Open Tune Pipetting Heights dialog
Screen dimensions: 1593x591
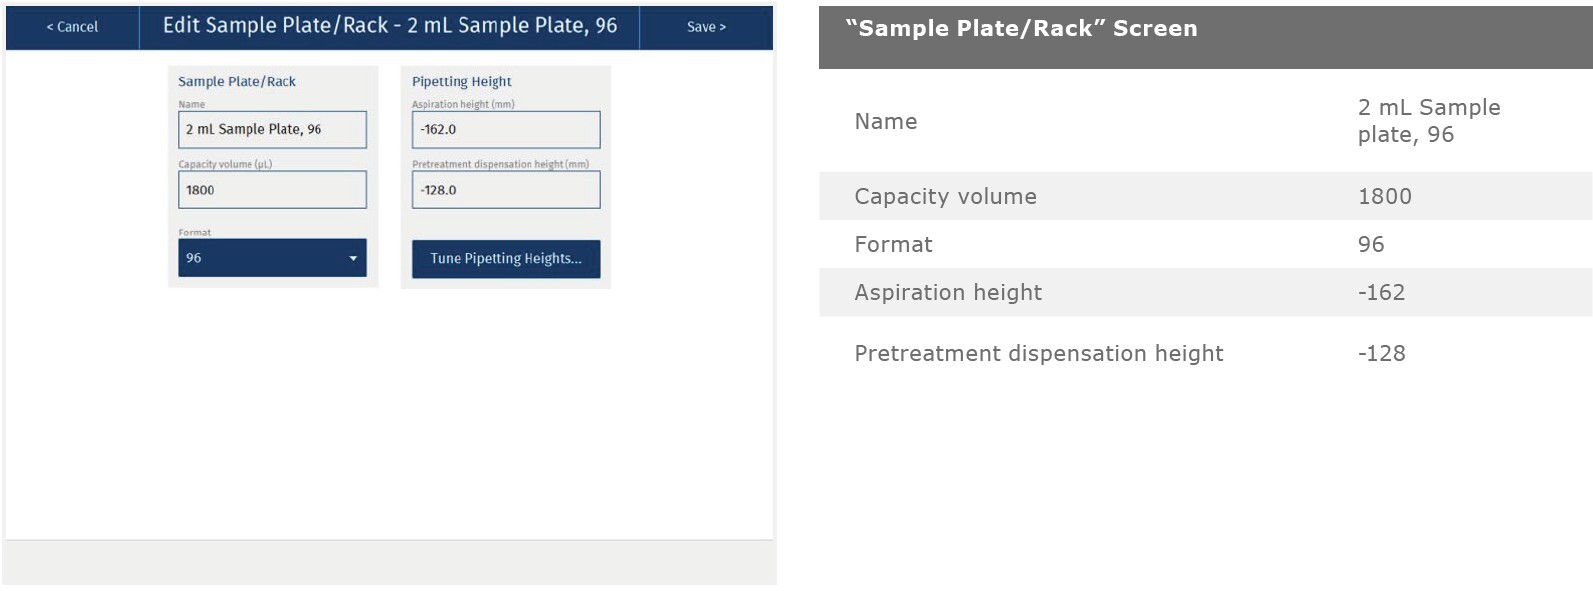click(x=506, y=259)
